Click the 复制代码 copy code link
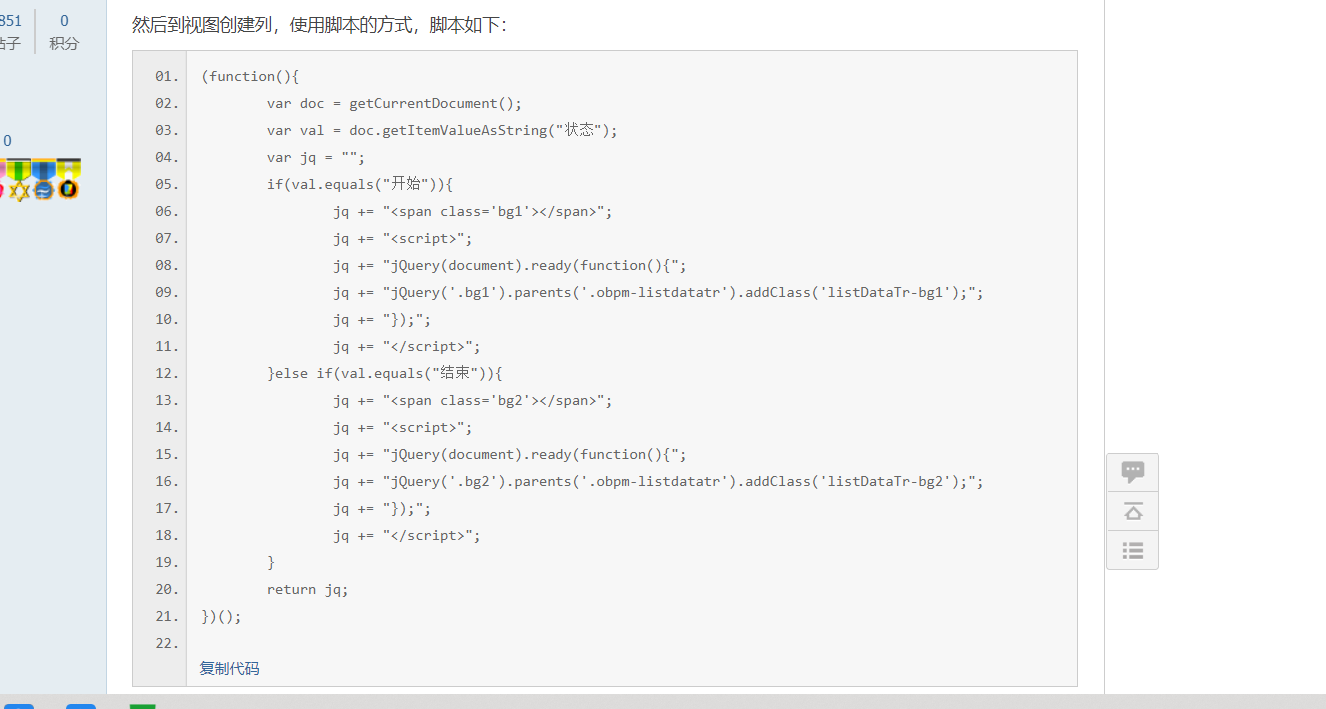This screenshot has width=1326, height=709. coord(229,668)
